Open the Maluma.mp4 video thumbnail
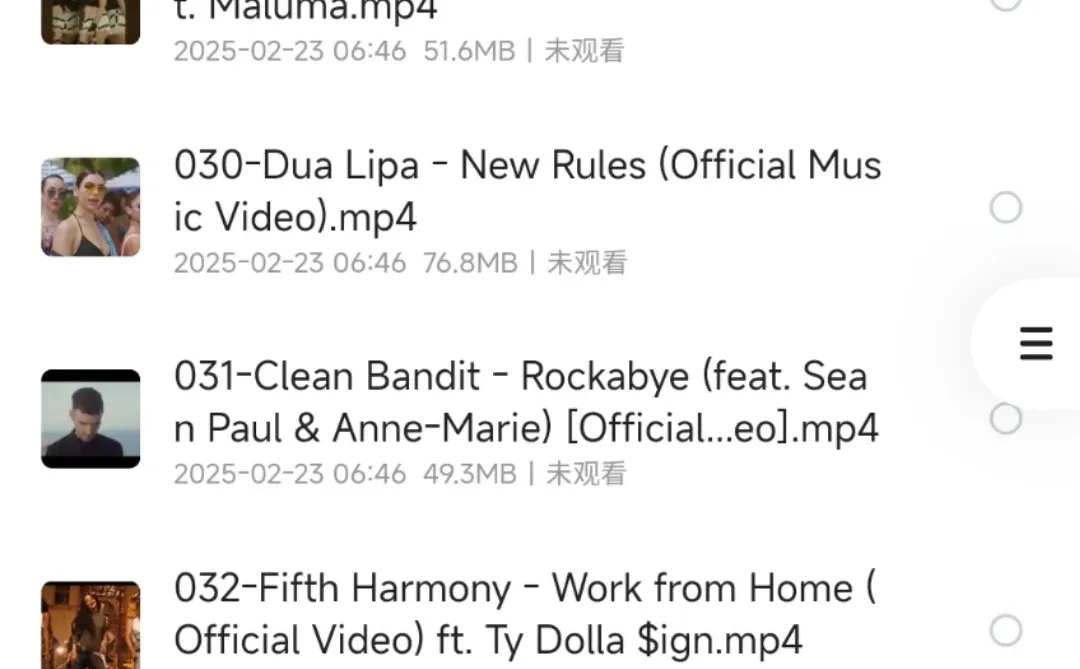Image resolution: width=1080 pixels, height=669 pixels. 91,22
